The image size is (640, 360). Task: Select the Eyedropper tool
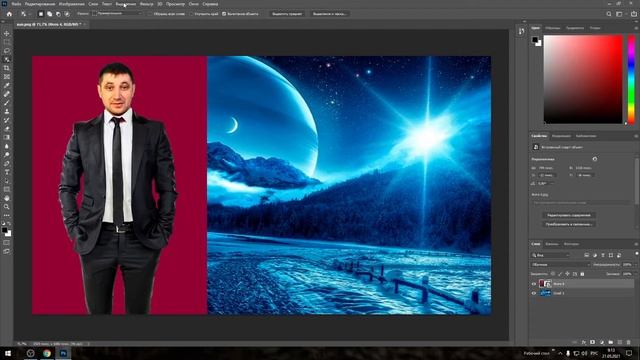7,85
